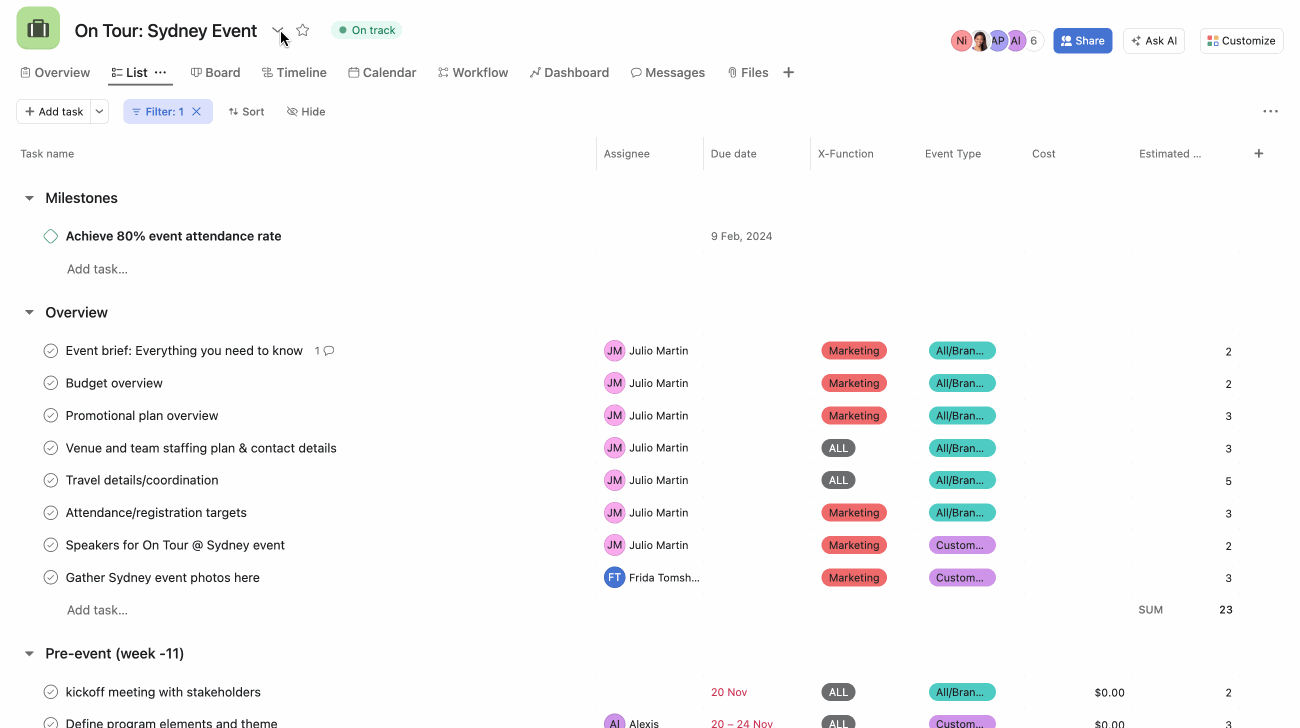
Task: Click the Share button
Action: pyautogui.click(x=1082, y=41)
